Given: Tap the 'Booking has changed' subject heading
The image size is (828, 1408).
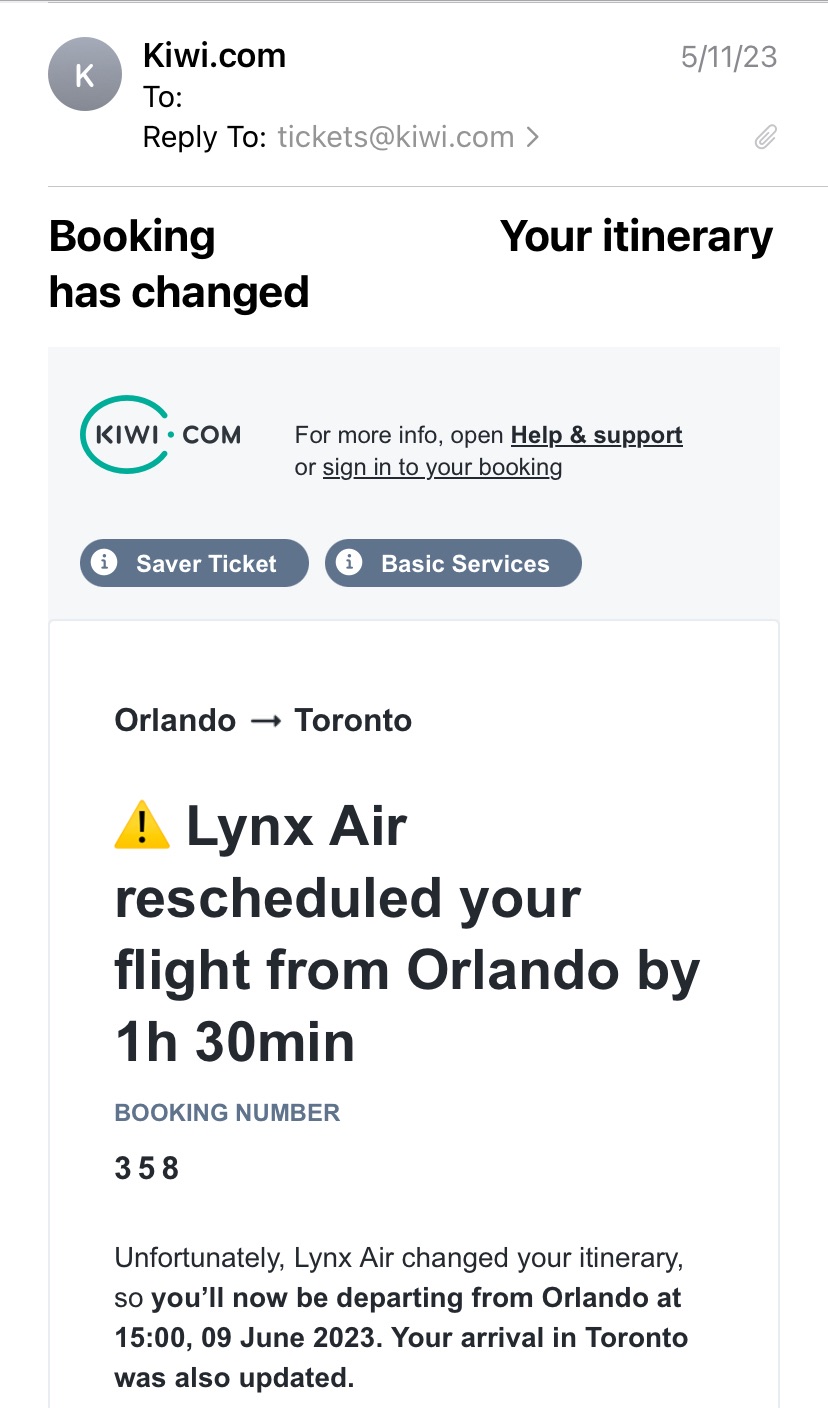Looking at the screenshot, I should pos(179,264).
